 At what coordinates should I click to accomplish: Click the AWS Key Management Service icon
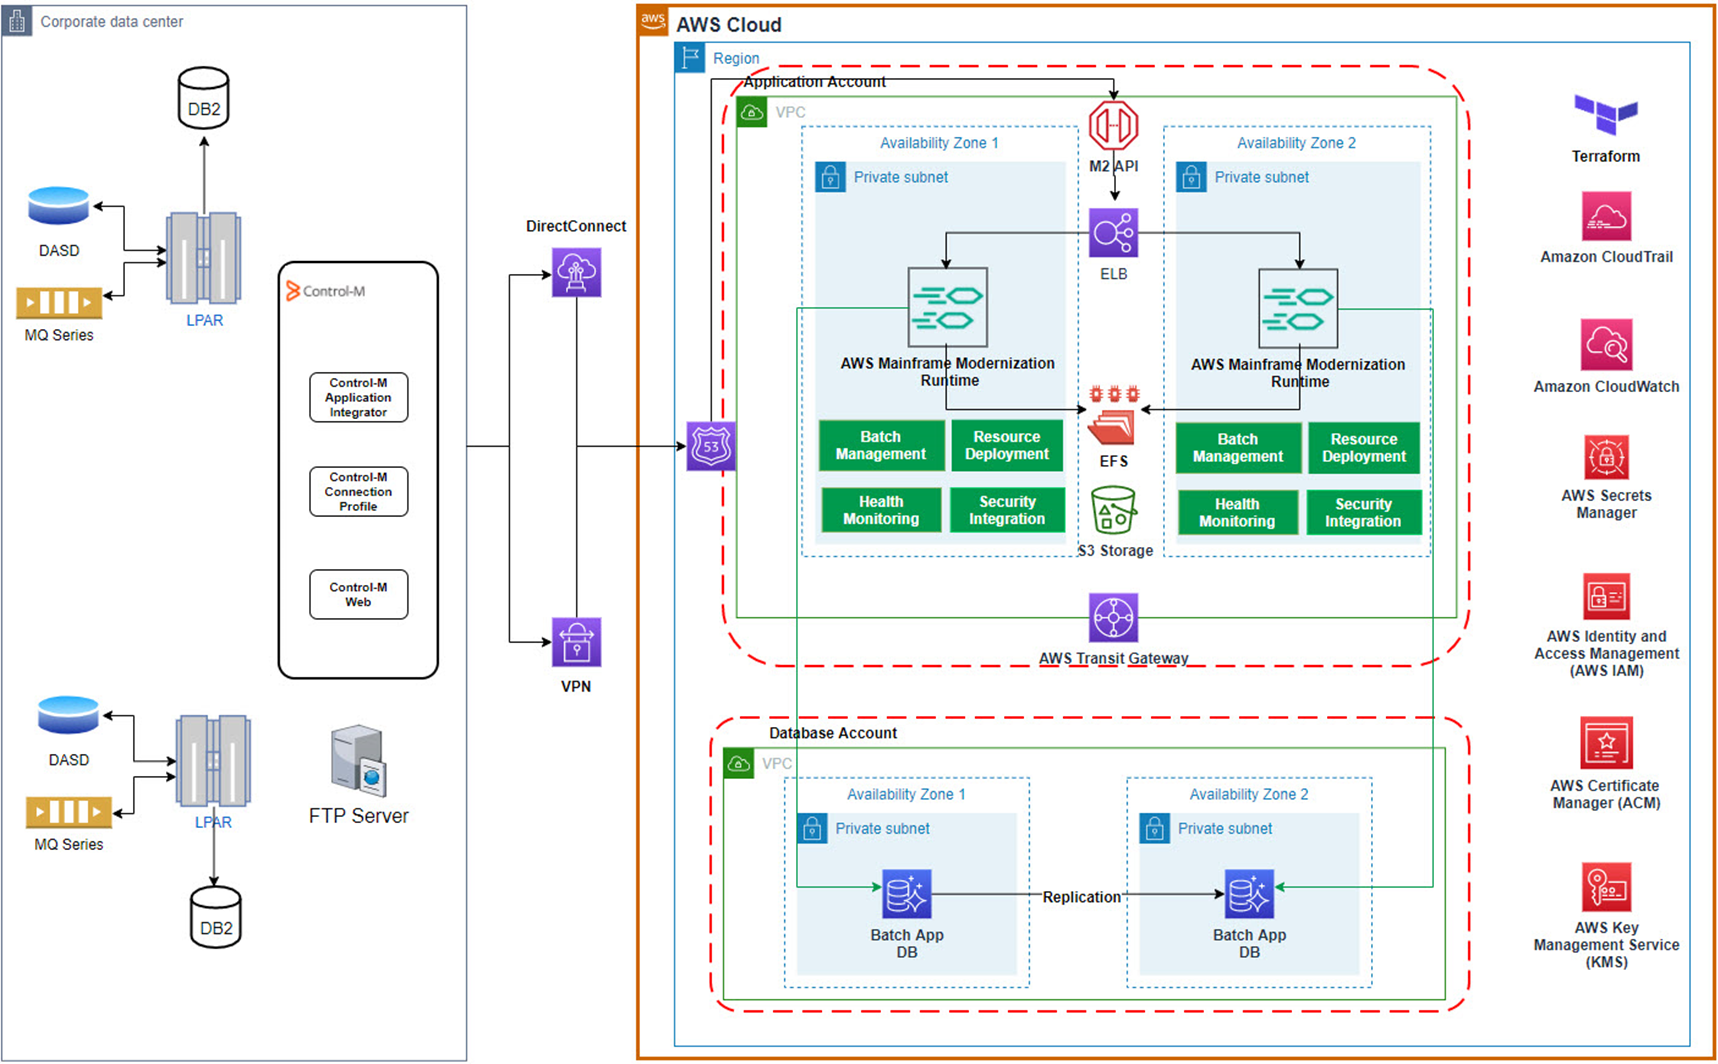(1606, 888)
